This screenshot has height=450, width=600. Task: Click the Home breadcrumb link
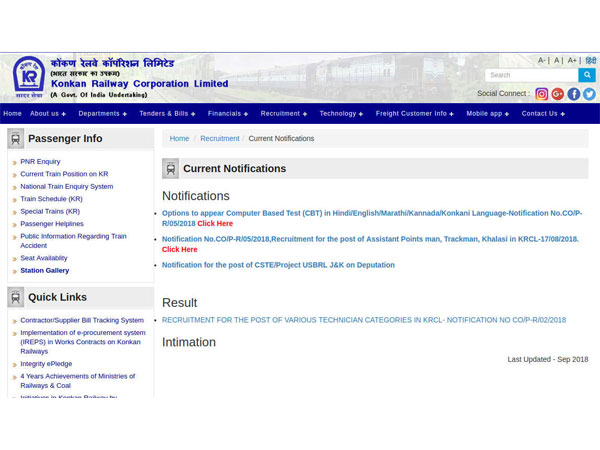point(179,139)
